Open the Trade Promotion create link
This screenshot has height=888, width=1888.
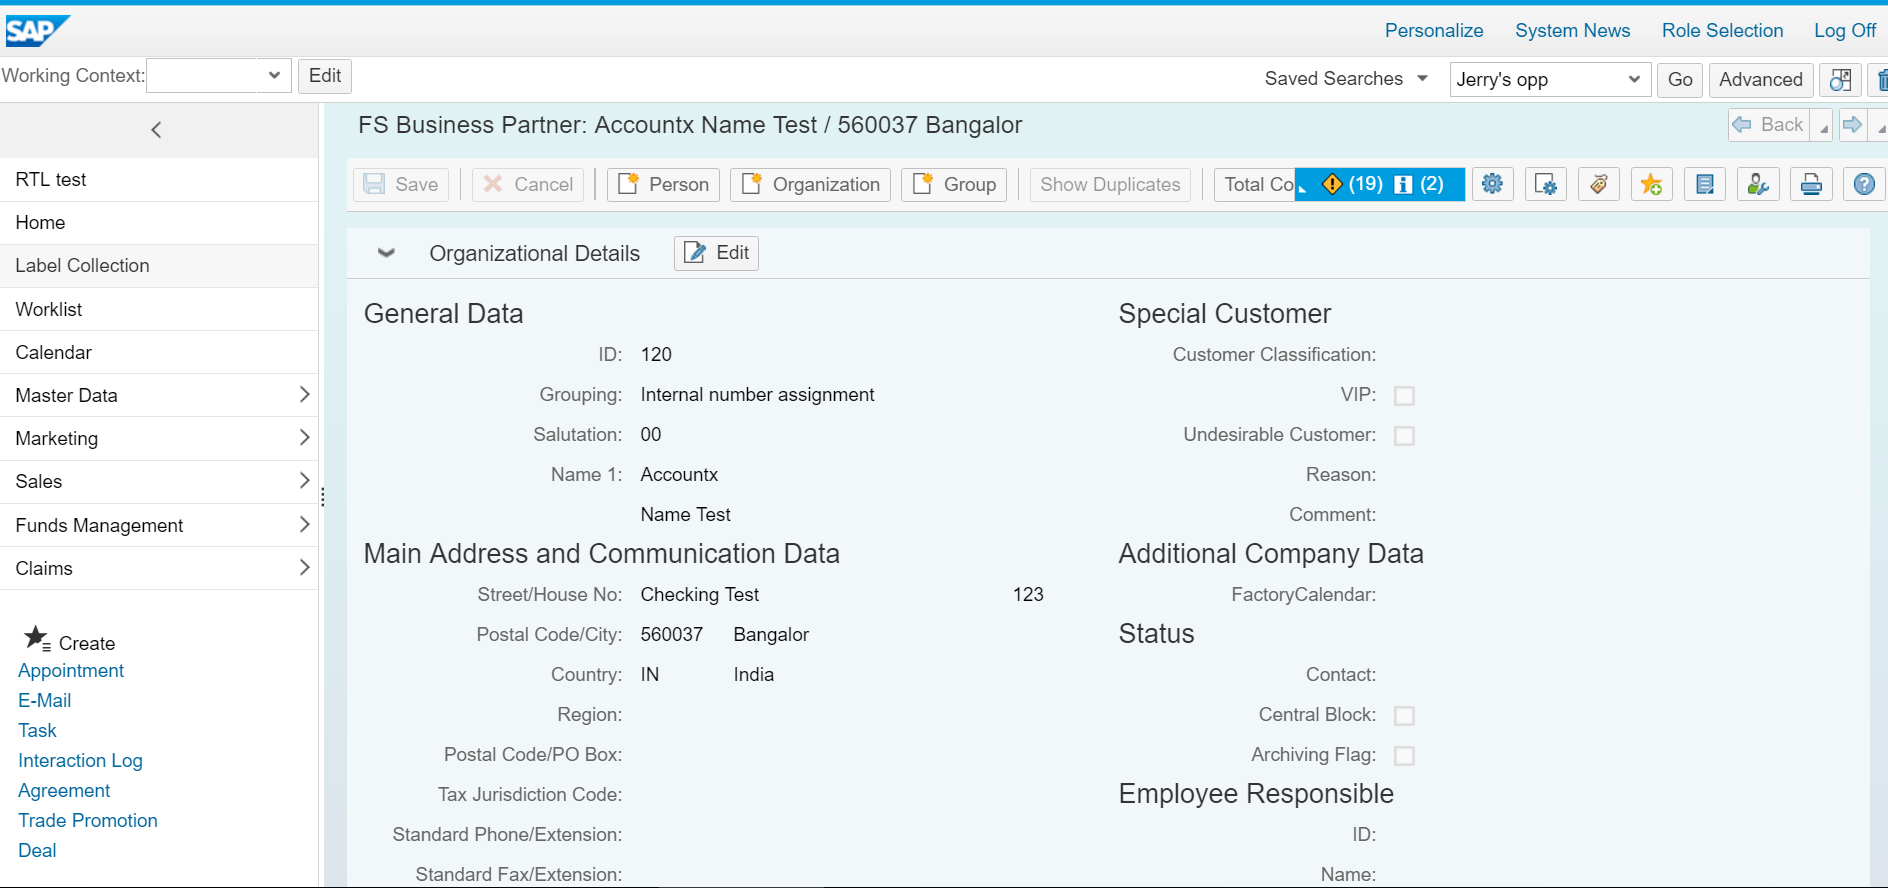click(88, 820)
